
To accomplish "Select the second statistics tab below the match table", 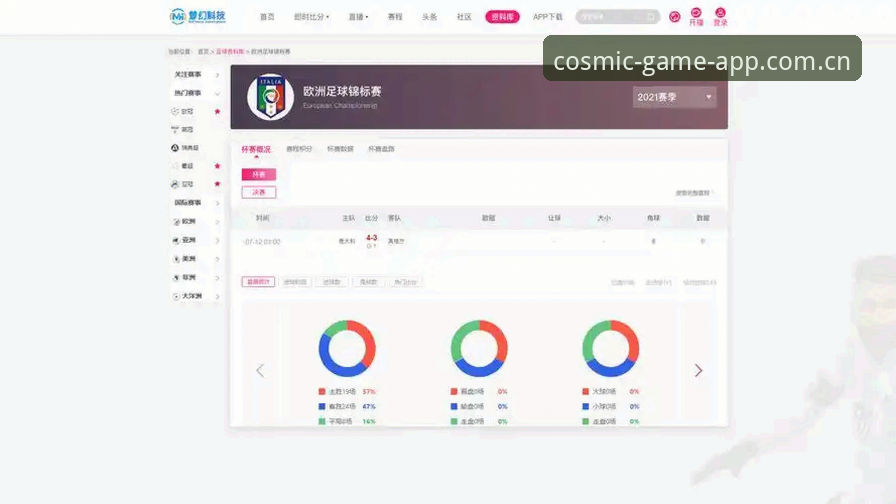I will click(x=295, y=282).
